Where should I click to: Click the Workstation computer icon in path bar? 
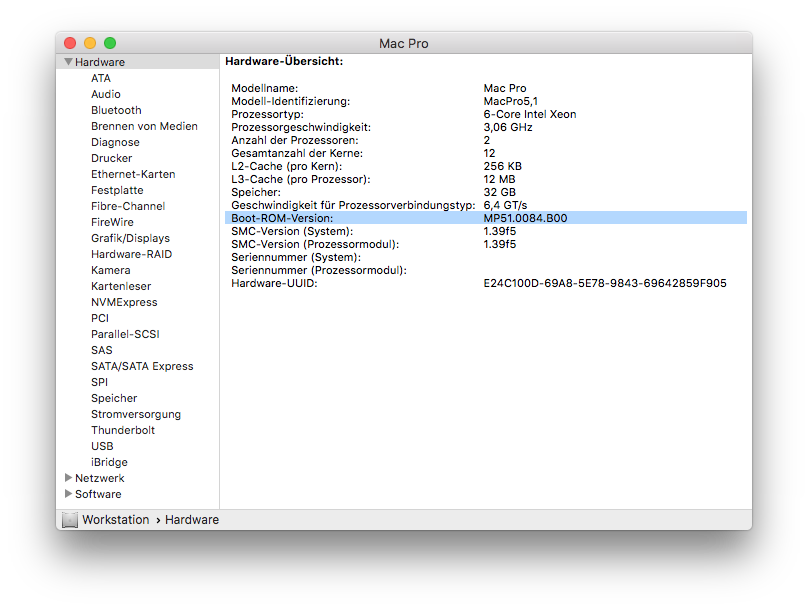[x=70, y=520]
